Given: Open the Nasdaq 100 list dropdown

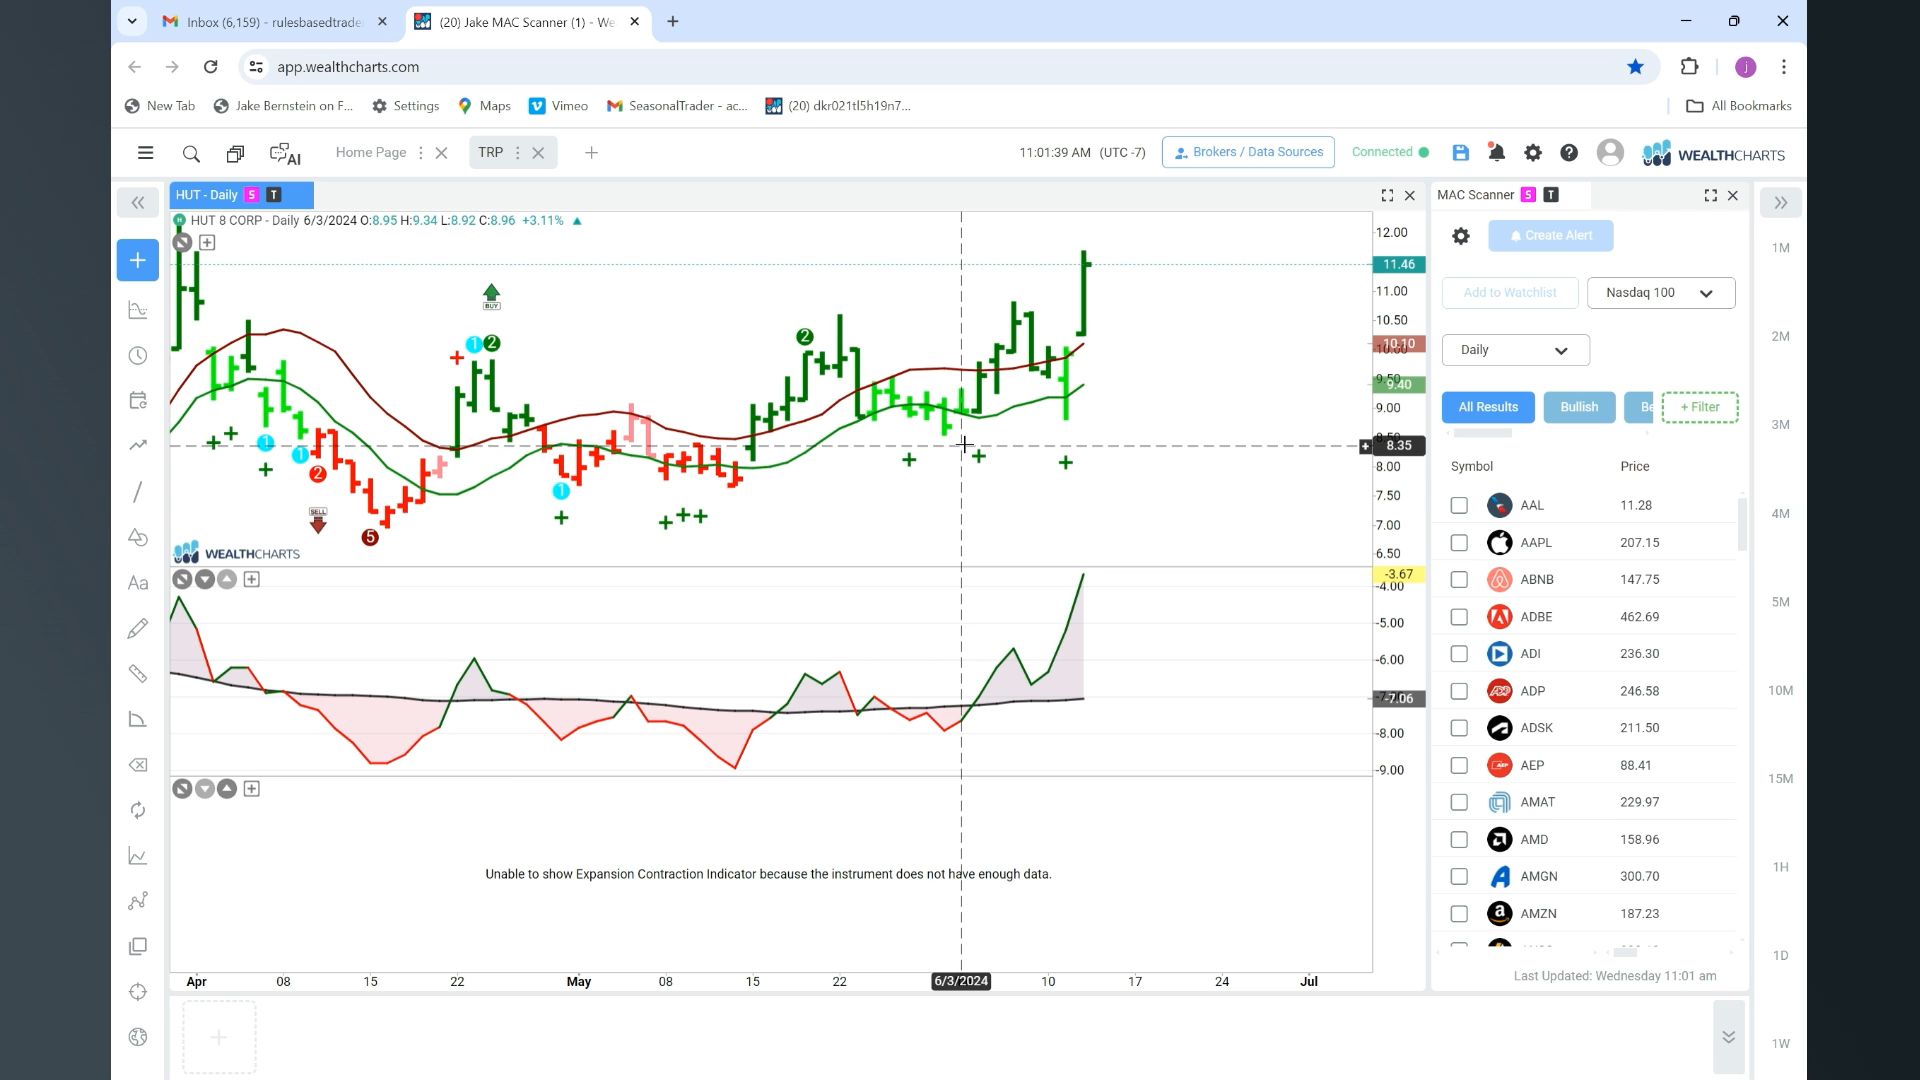Looking at the screenshot, I should [1660, 293].
